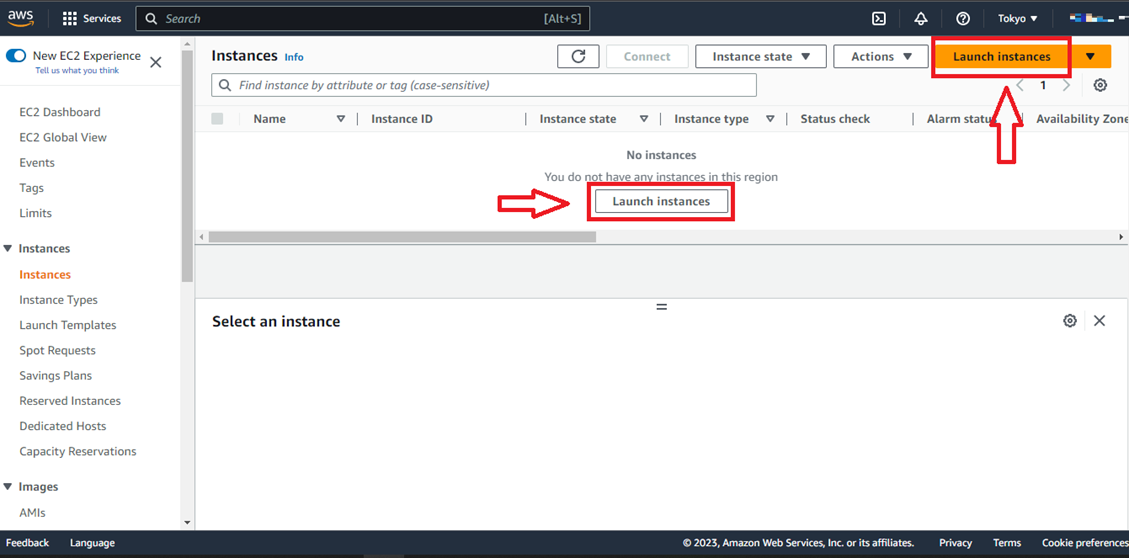The image size is (1129, 558).
Task: Click the Find instance filter field
Action: (484, 85)
